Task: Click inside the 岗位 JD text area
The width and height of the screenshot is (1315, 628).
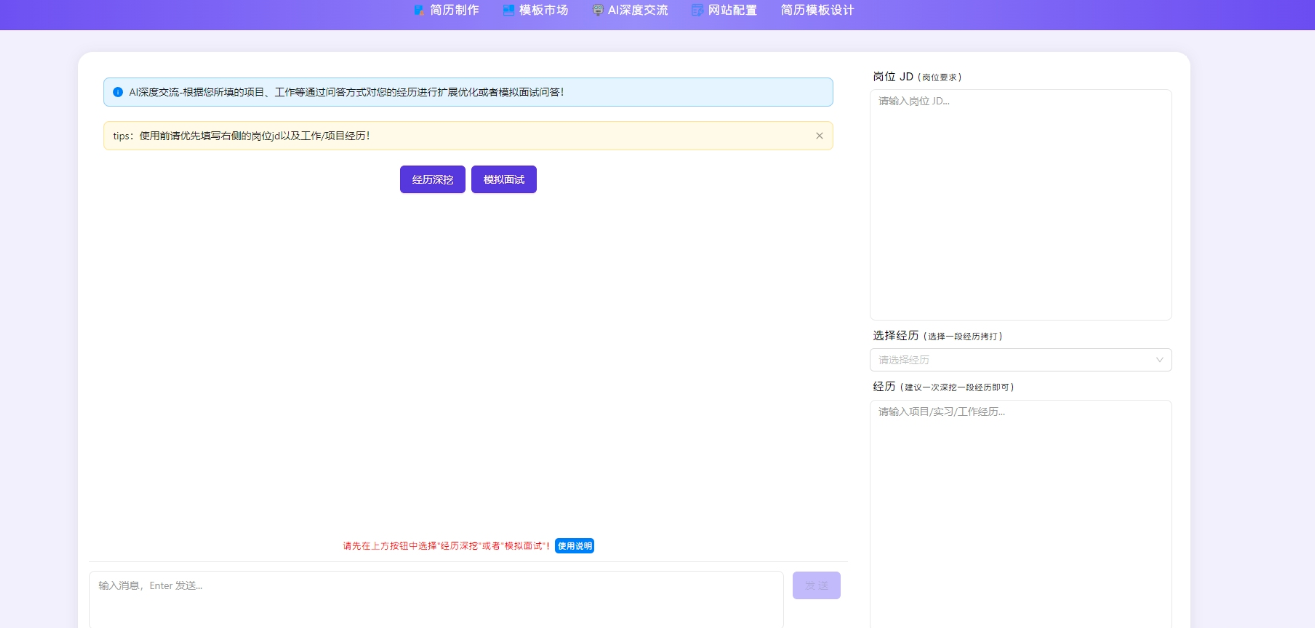Action: [x=1020, y=200]
